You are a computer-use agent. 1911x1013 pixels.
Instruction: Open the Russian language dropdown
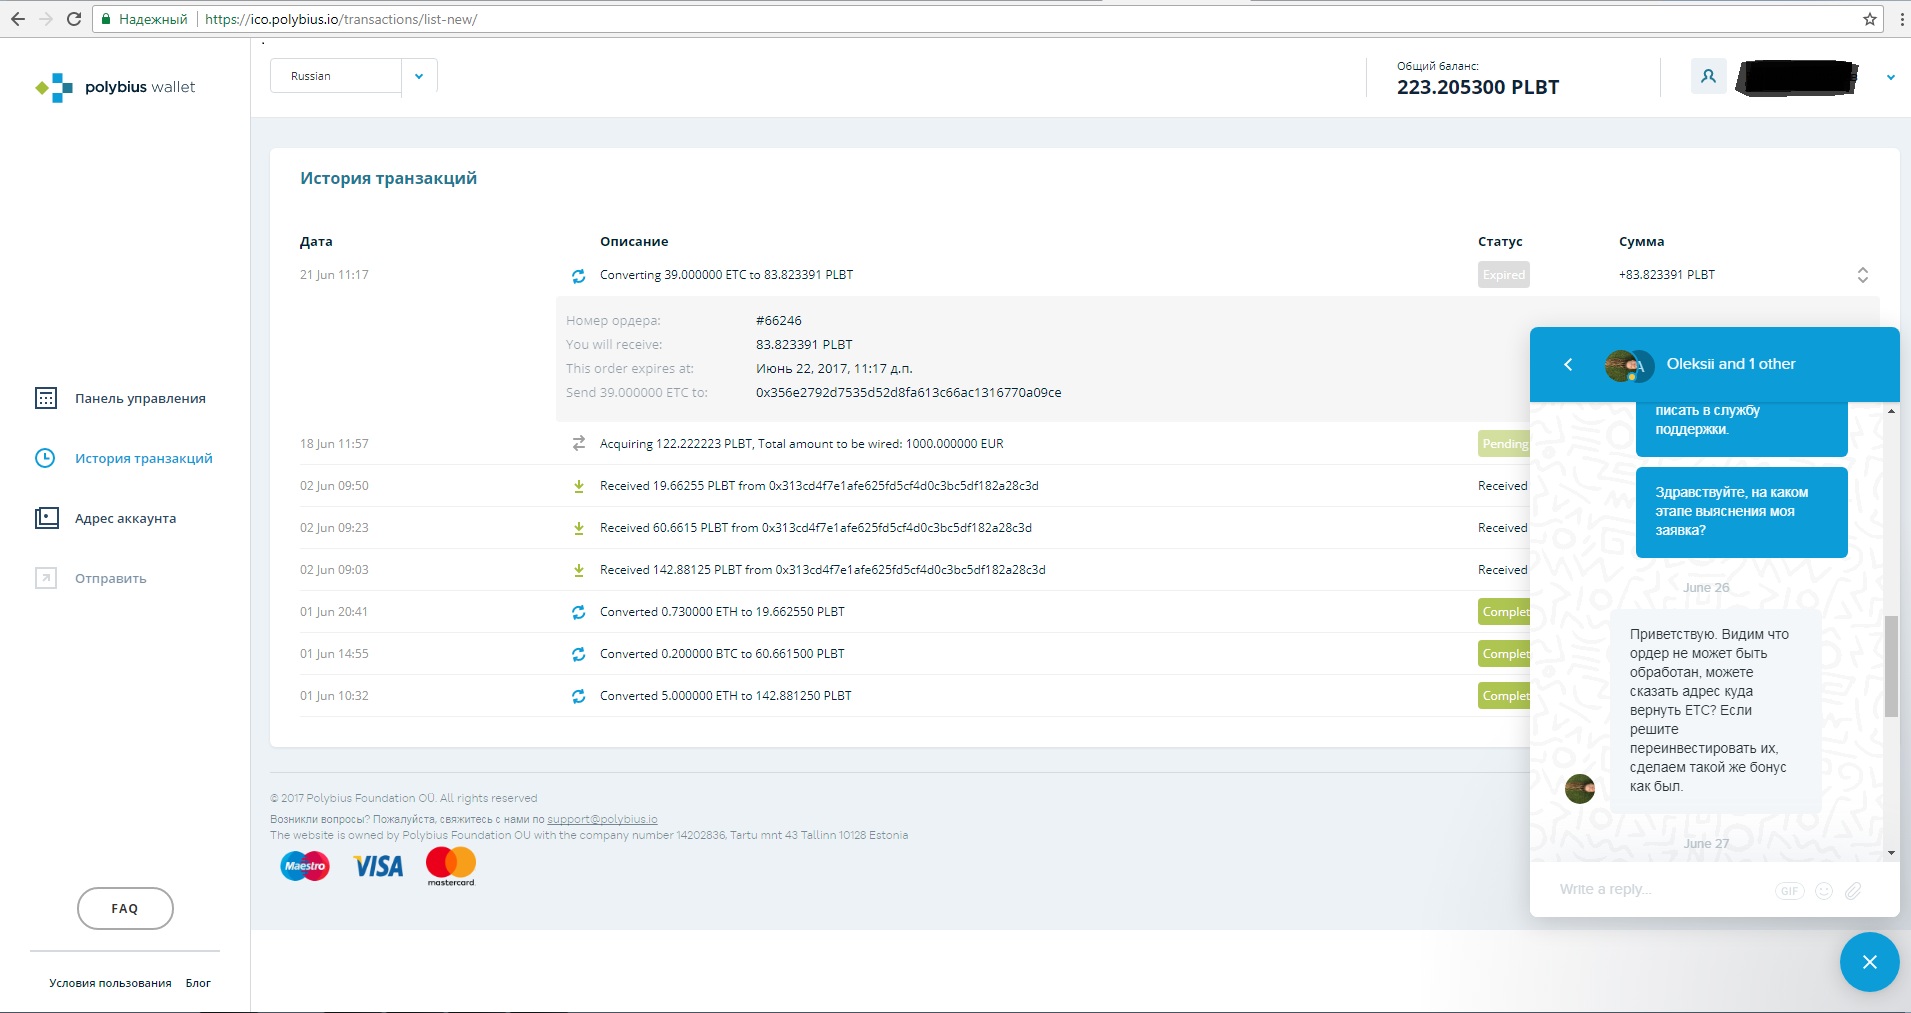(x=419, y=76)
